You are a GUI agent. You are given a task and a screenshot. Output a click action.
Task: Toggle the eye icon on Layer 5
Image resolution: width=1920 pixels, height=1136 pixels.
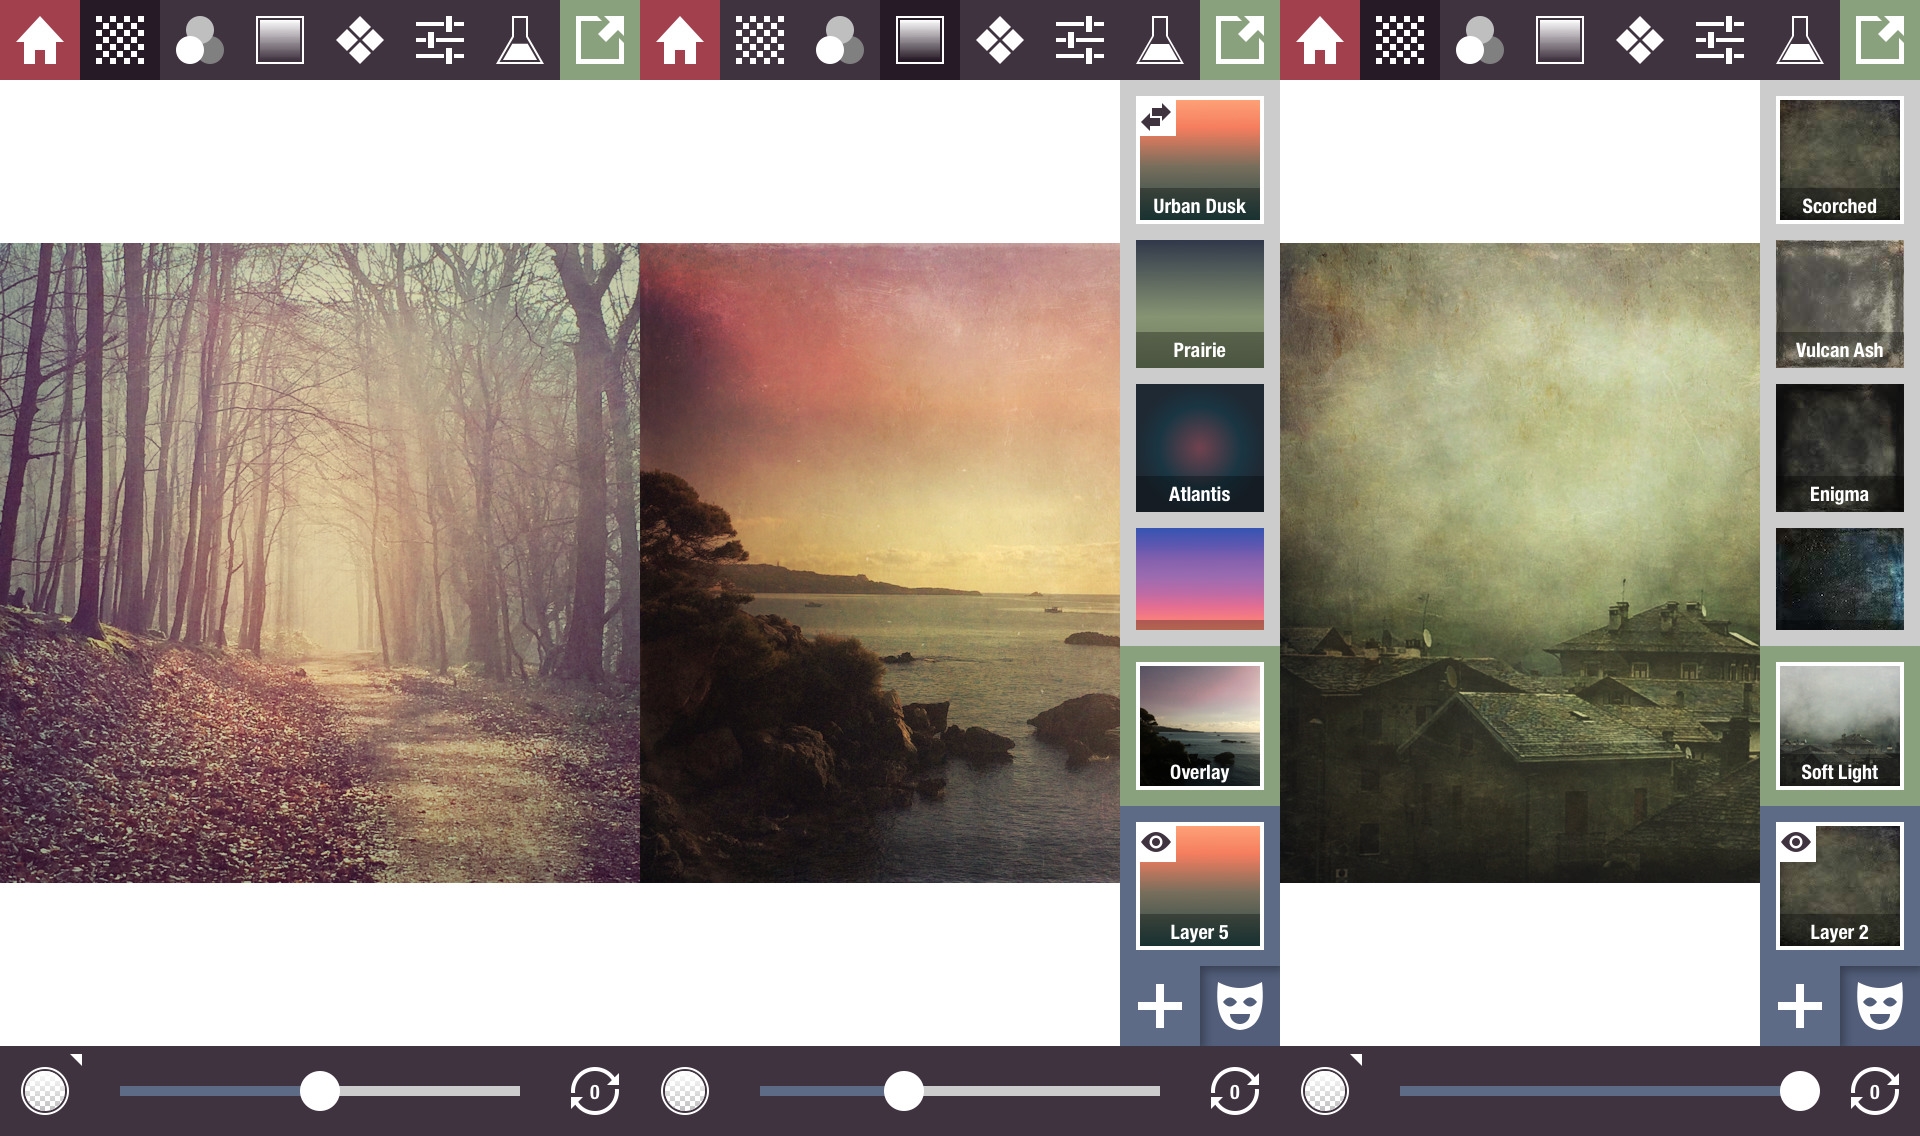(x=1156, y=842)
